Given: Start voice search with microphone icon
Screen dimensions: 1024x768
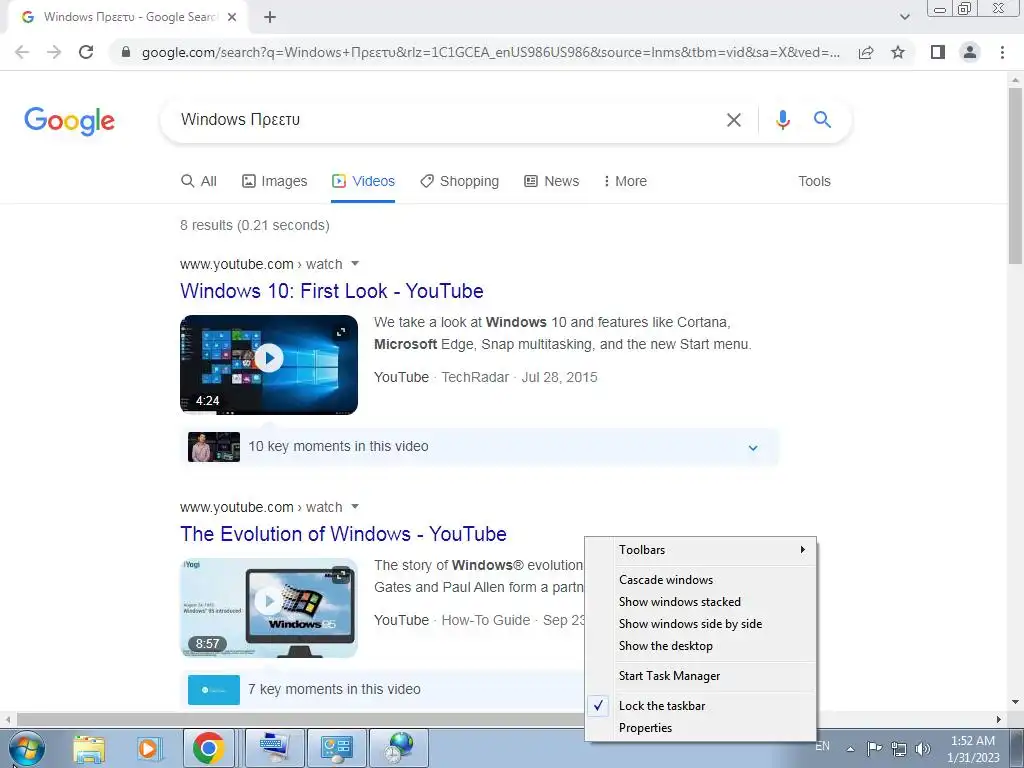Looking at the screenshot, I should coord(783,120).
